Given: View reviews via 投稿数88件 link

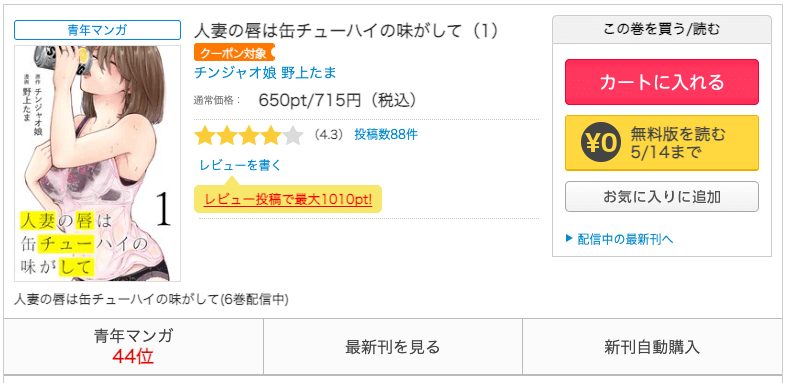Looking at the screenshot, I should click(x=385, y=135).
